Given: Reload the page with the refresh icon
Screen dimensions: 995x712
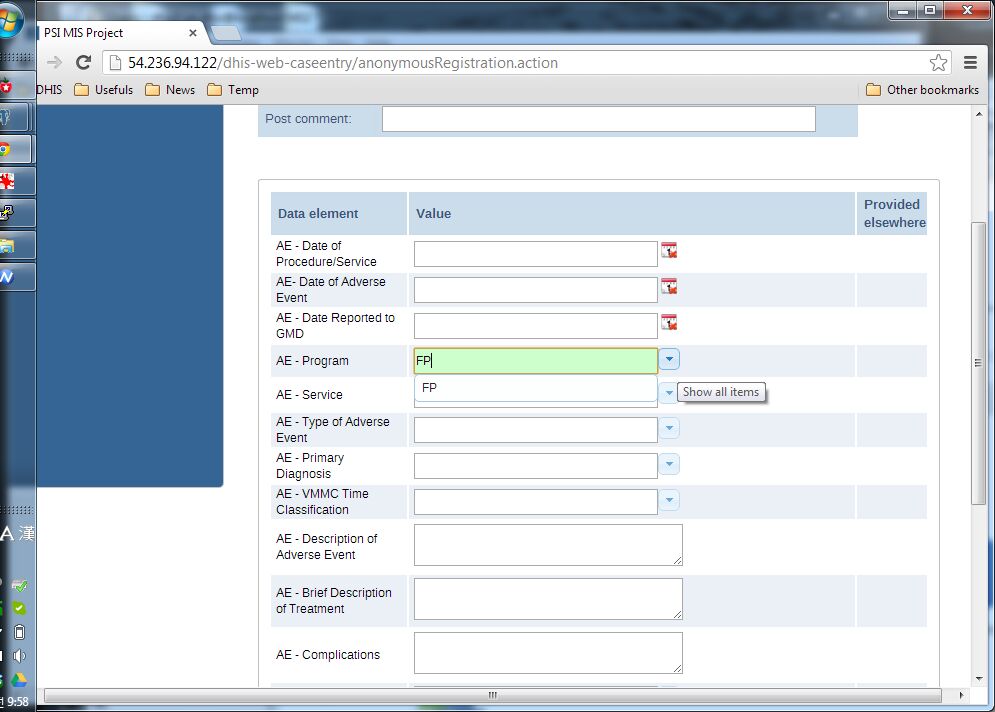Looking at the screenshot, I should [83, 62].
